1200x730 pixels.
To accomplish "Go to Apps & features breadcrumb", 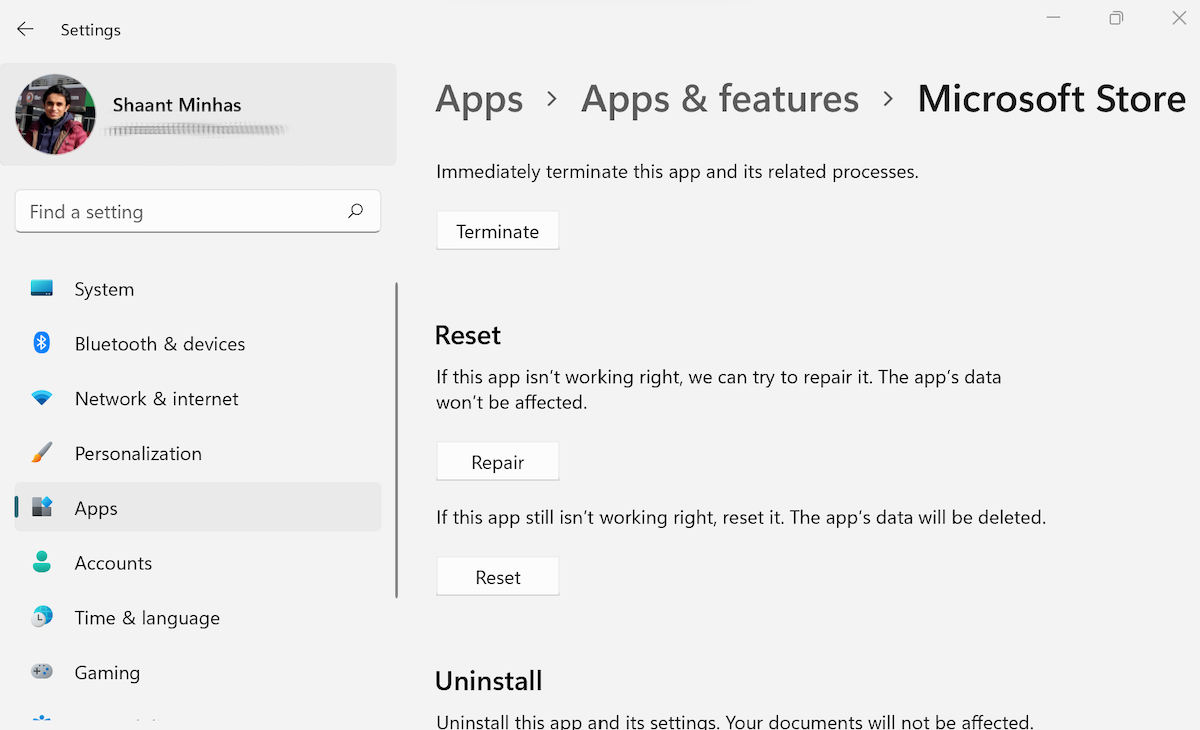I will pos(719,98).
